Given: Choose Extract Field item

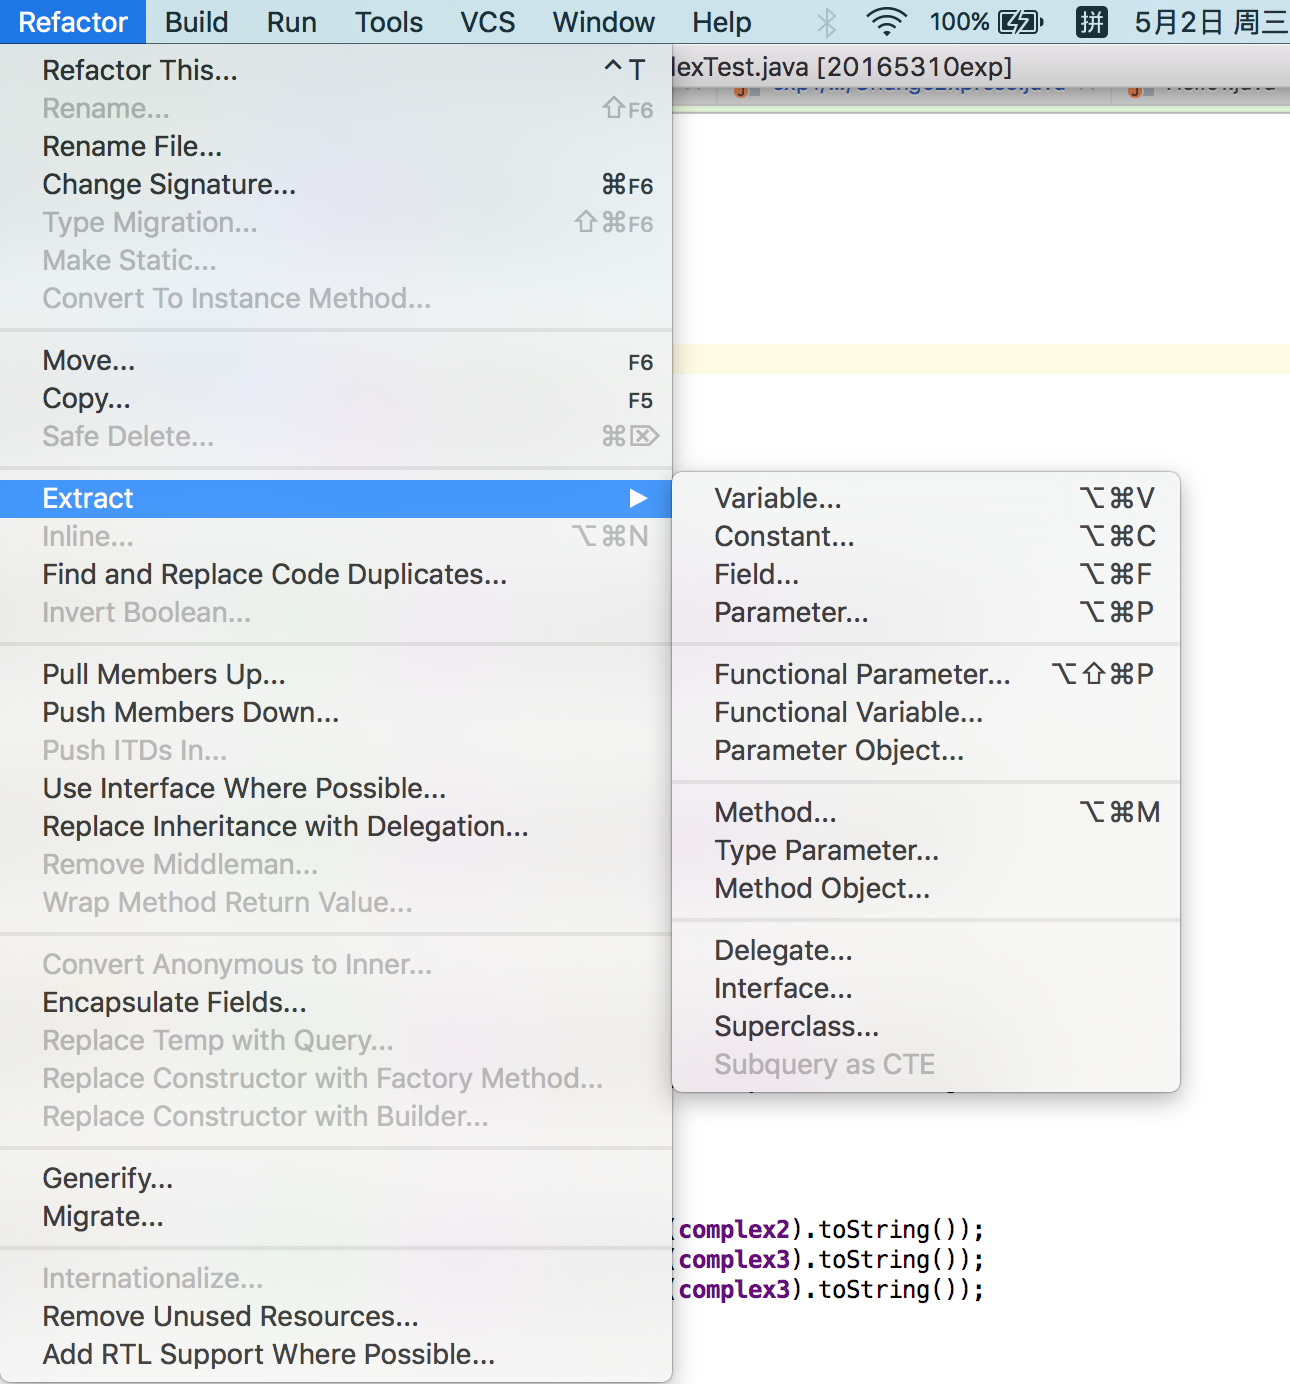Looking at the screenshot, I should click(756, 574).
